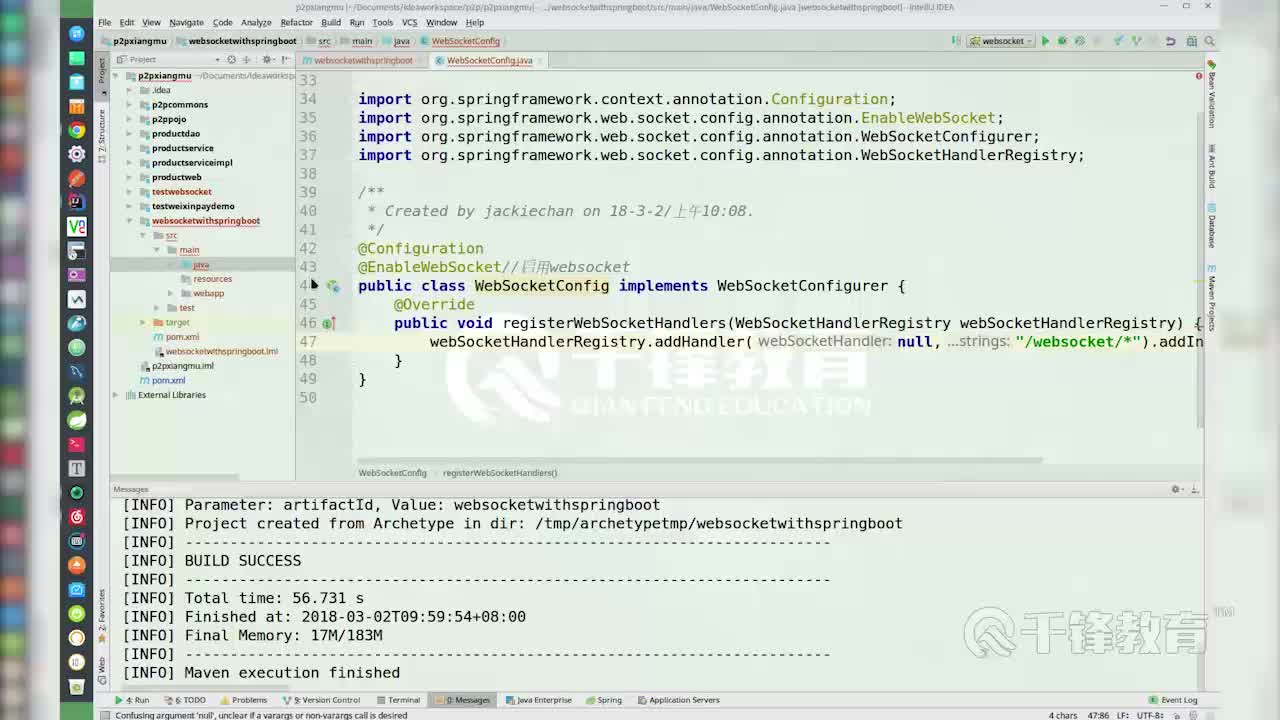Open Search Everywhere with magnifier icon

pyautogui.click(x=1209, y=41)
